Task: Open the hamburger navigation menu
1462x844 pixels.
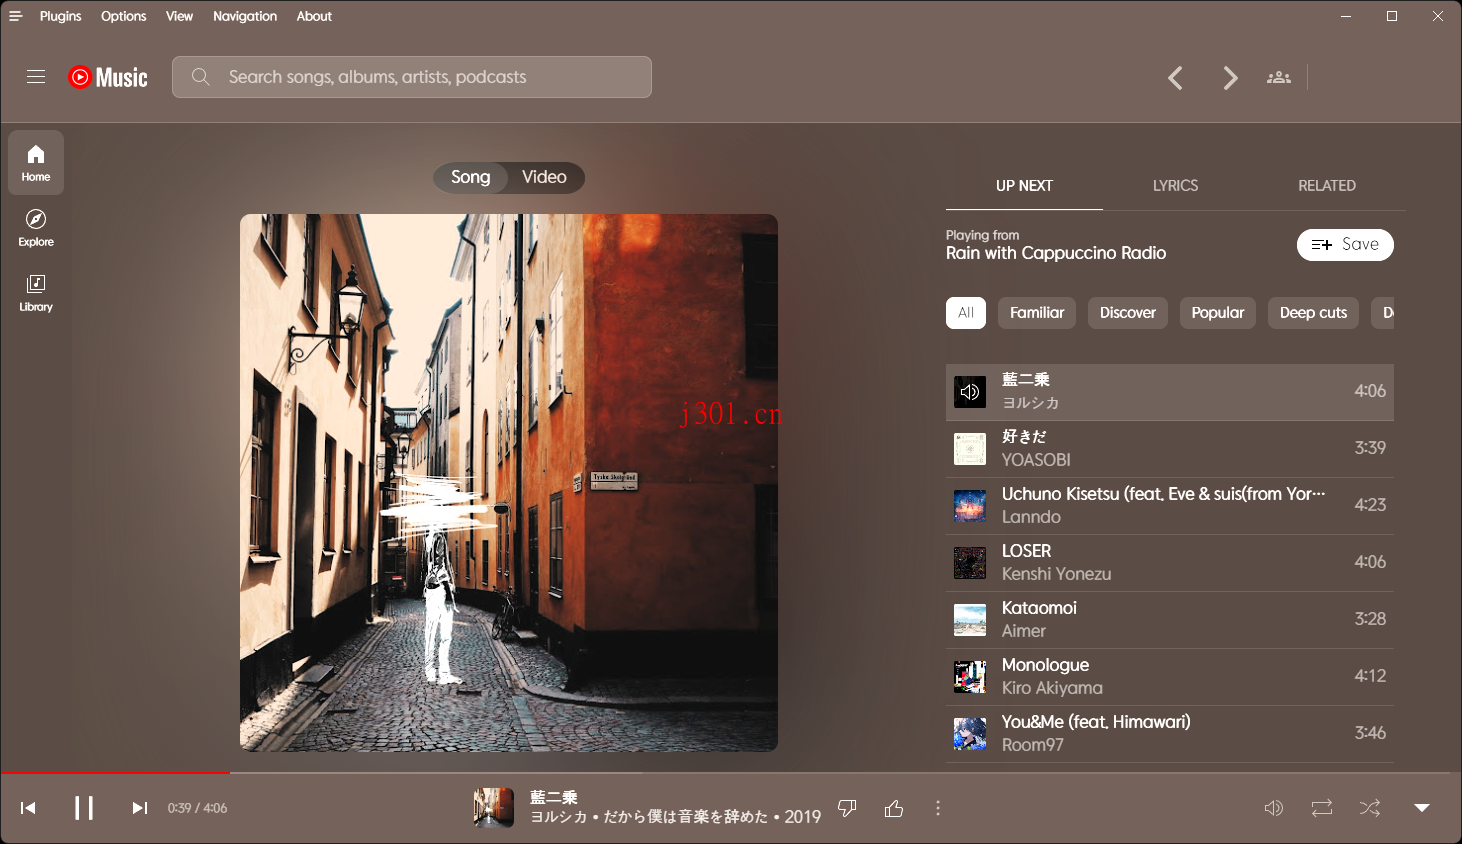Action: 36,76
